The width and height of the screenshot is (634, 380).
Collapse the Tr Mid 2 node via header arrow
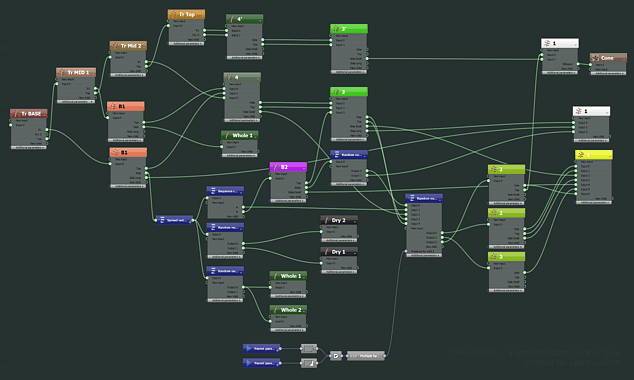143,46
